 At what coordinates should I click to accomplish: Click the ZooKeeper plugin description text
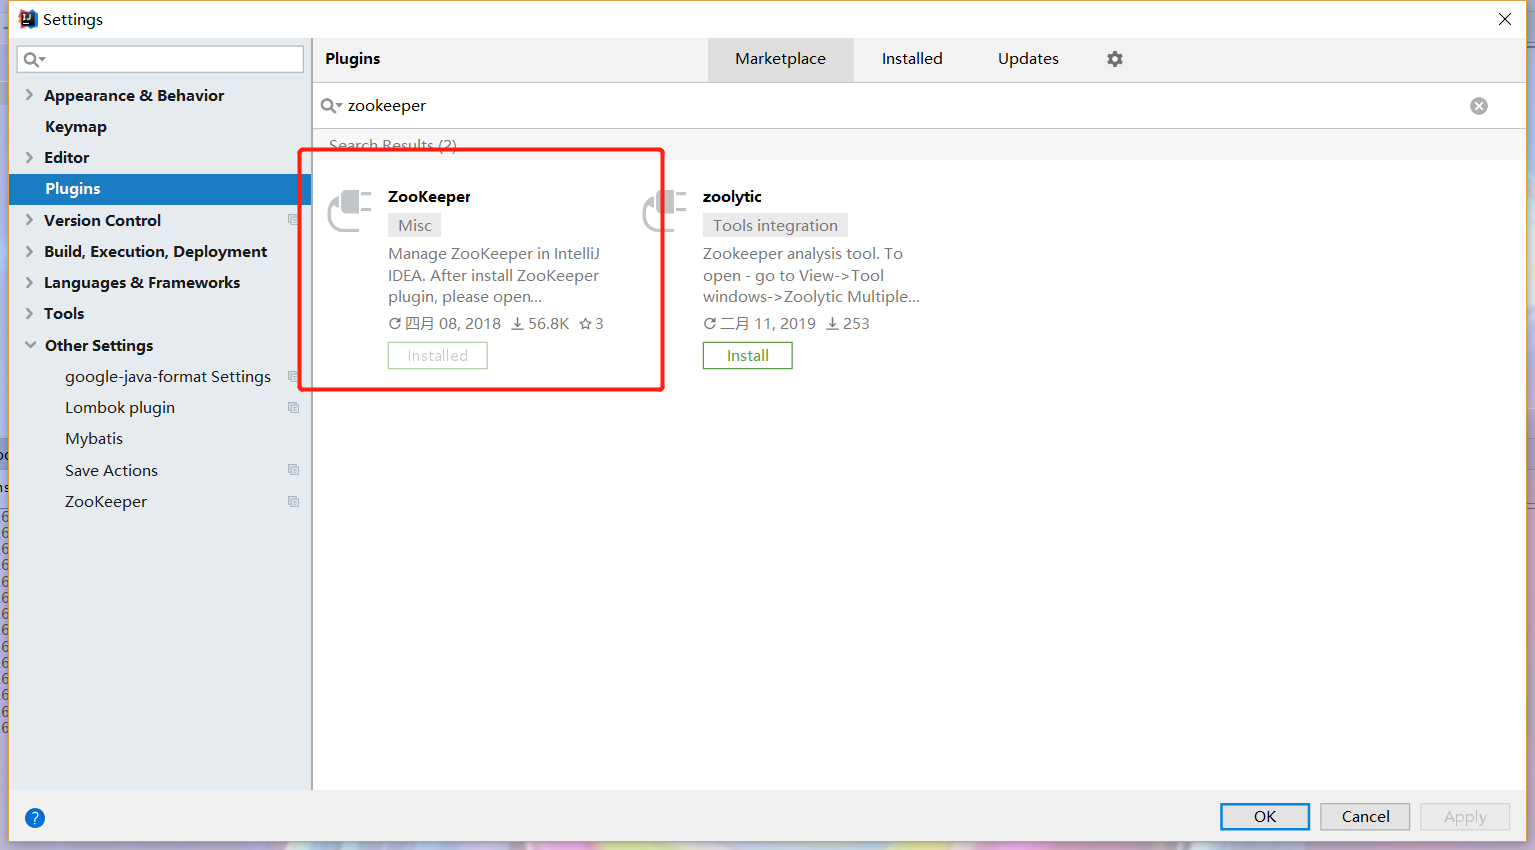(x=494, y=275)
